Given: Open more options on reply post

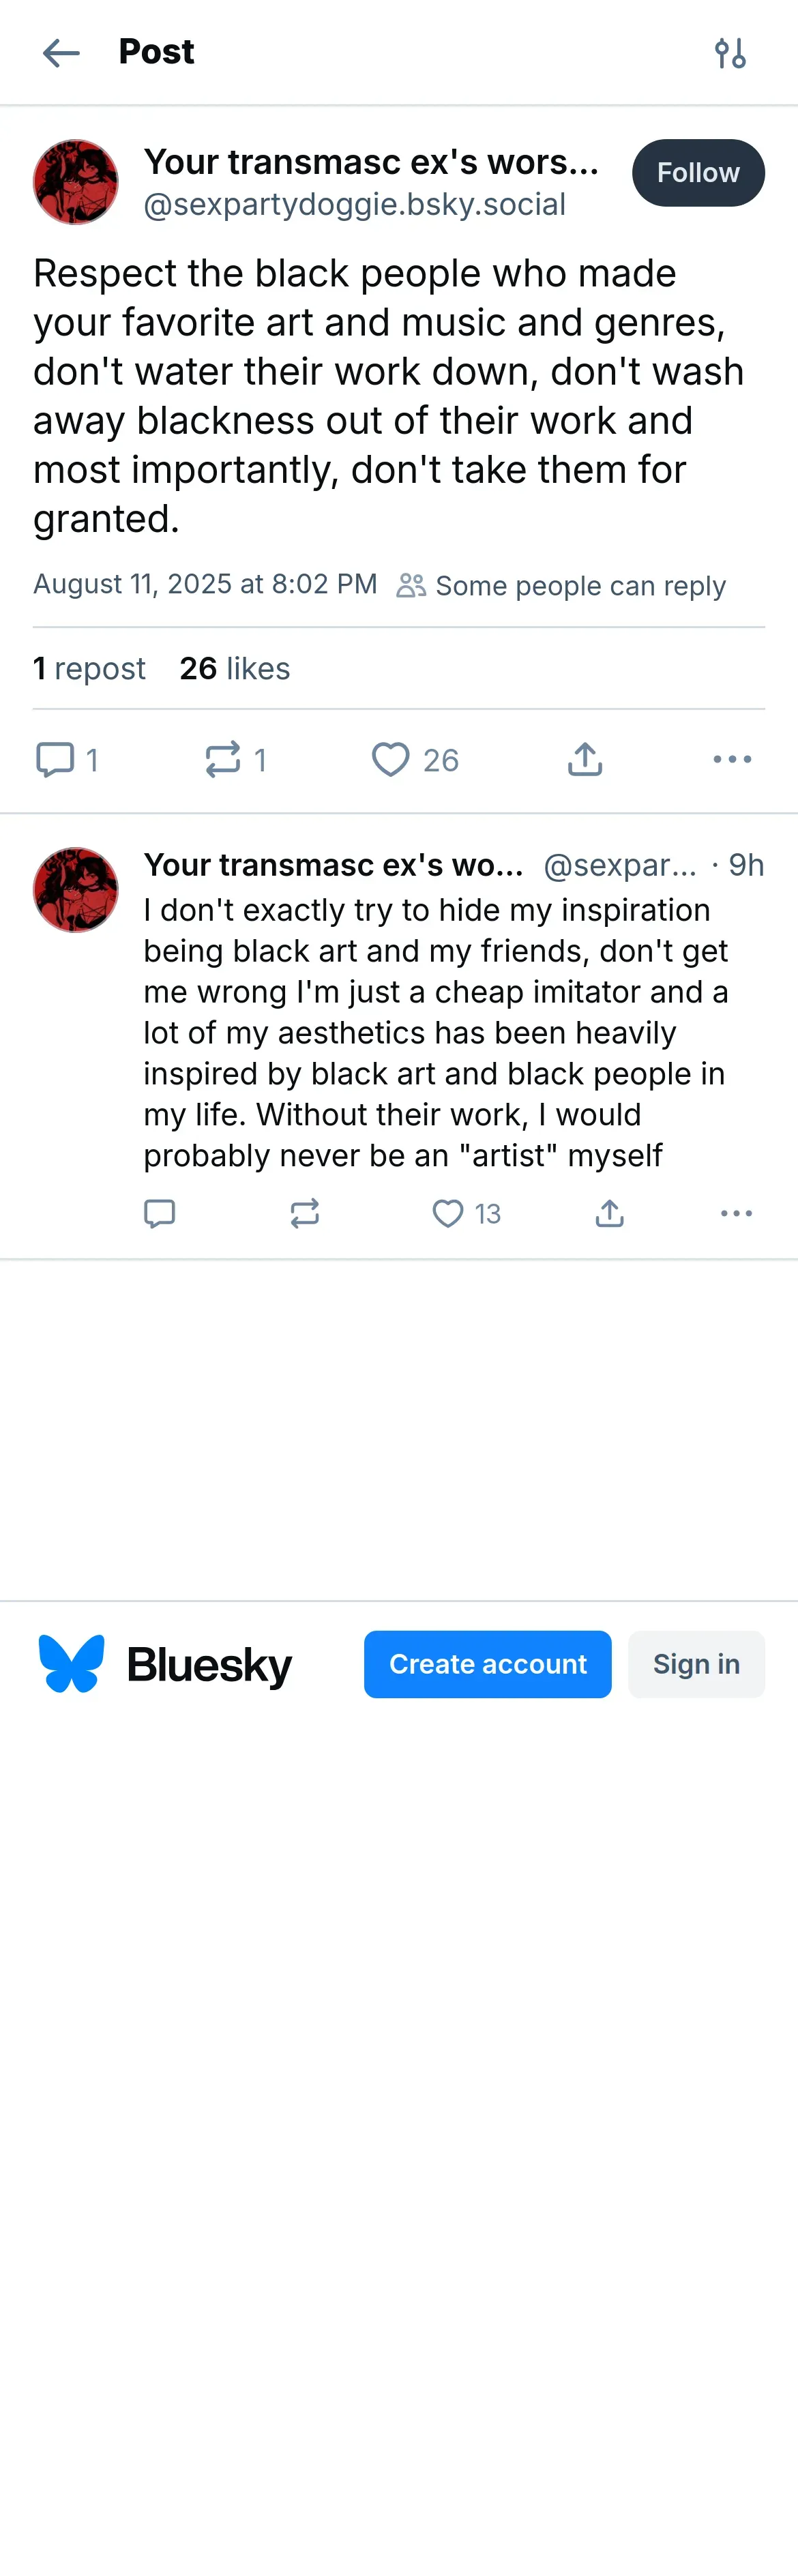Looking at the screenshot, I should coord(736,1213).
